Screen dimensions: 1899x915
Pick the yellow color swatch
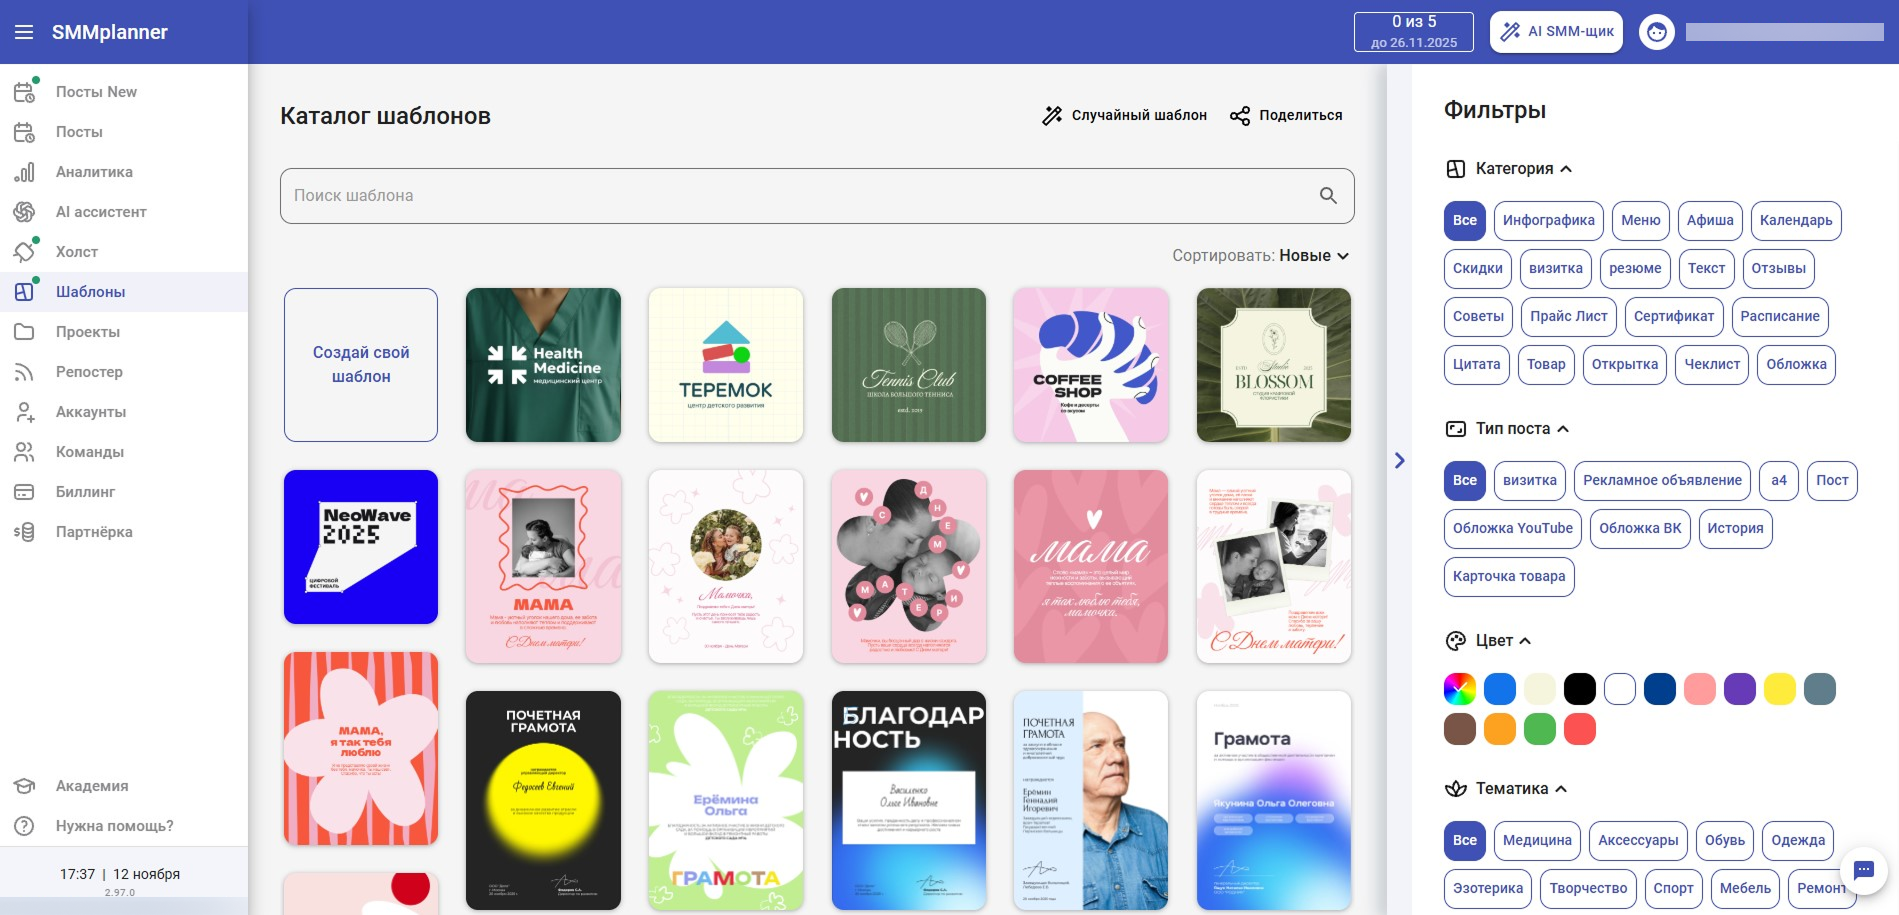(x=1780, y=689)
